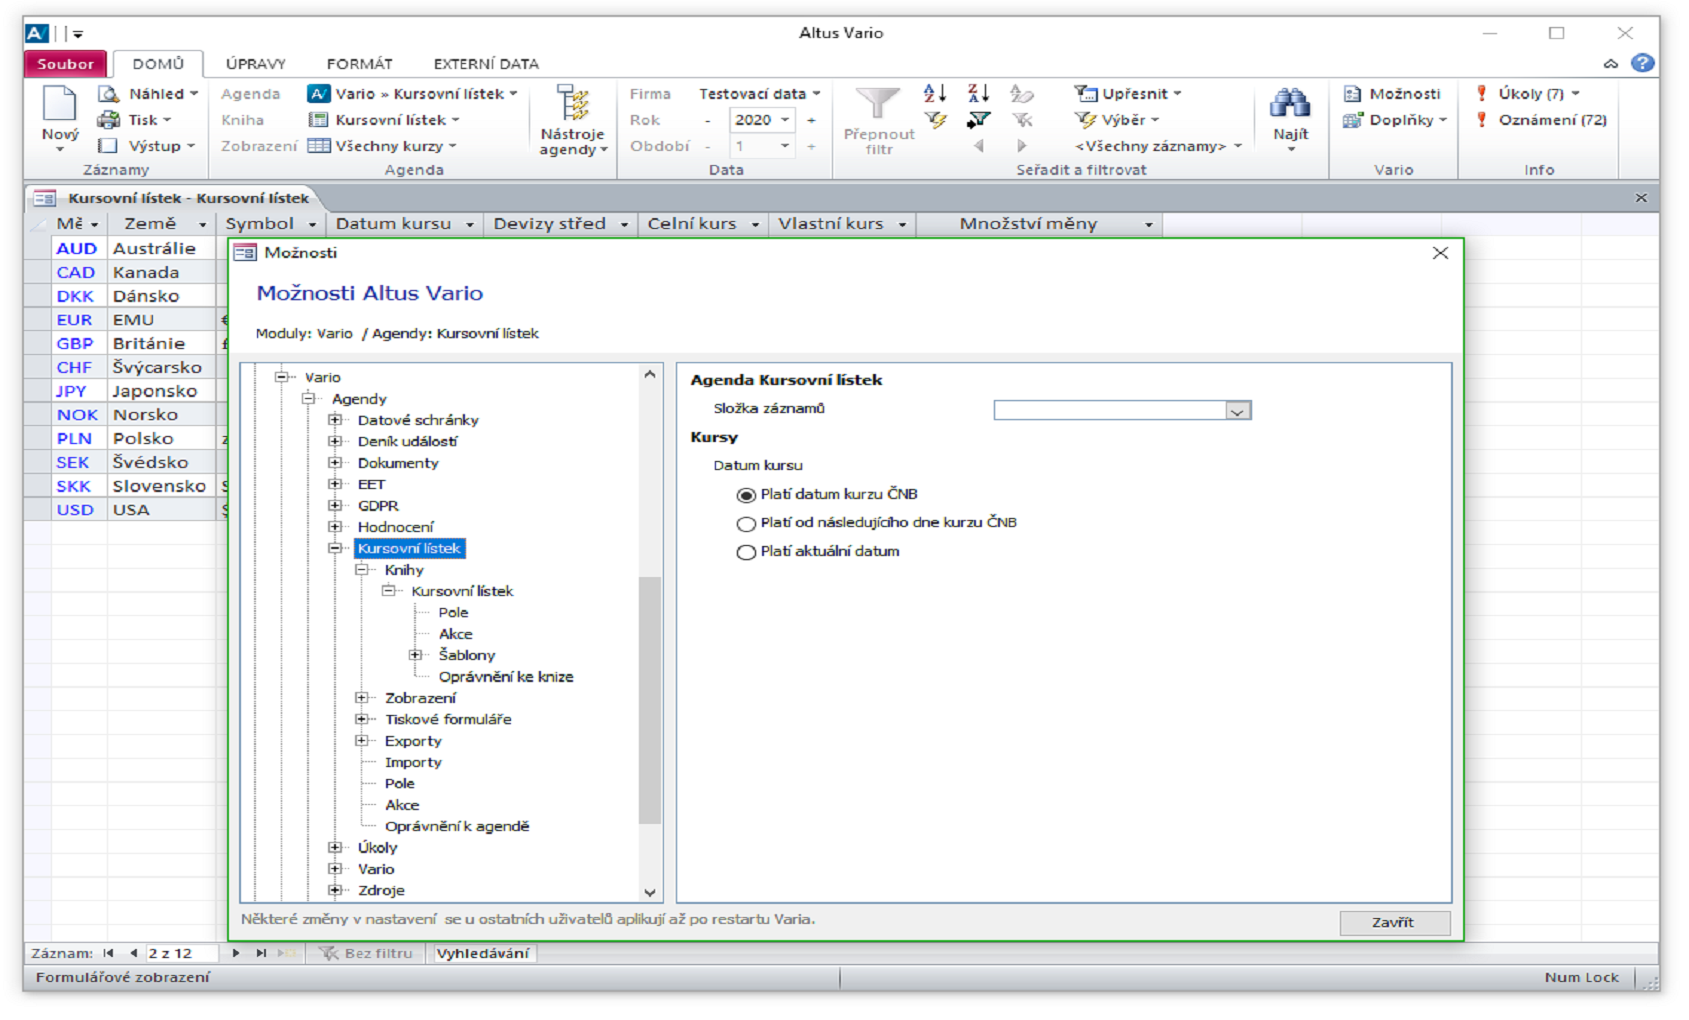Close the Možnosti dialog with X

click(x=1440, y=253)
